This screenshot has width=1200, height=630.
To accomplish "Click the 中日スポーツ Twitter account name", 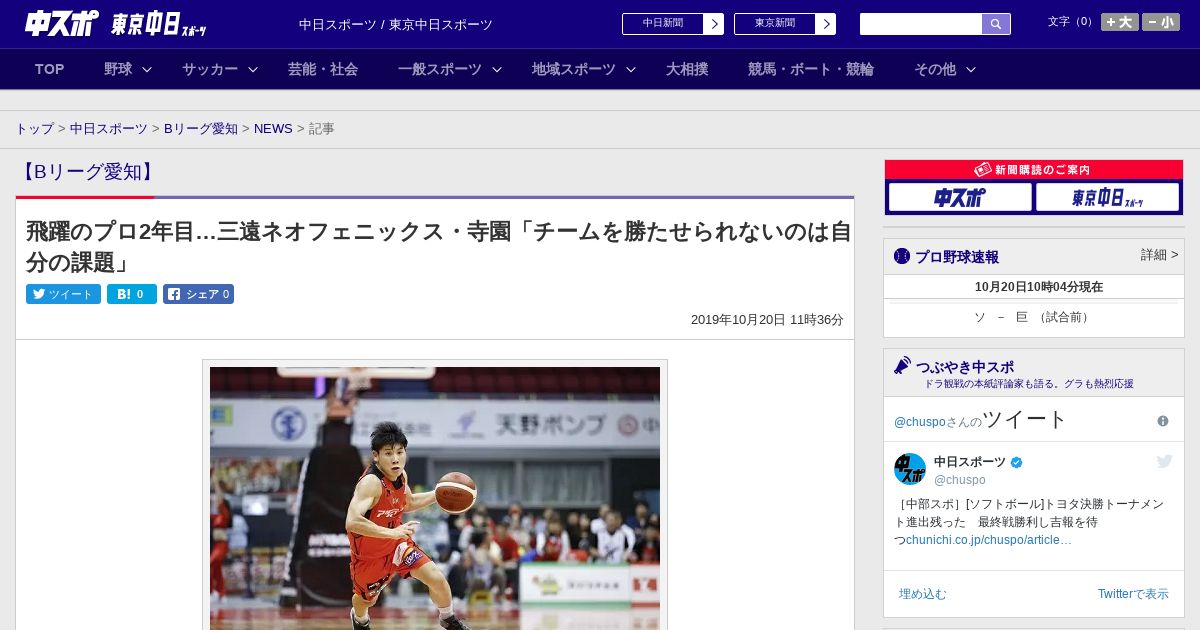I will tap(970, 462).
